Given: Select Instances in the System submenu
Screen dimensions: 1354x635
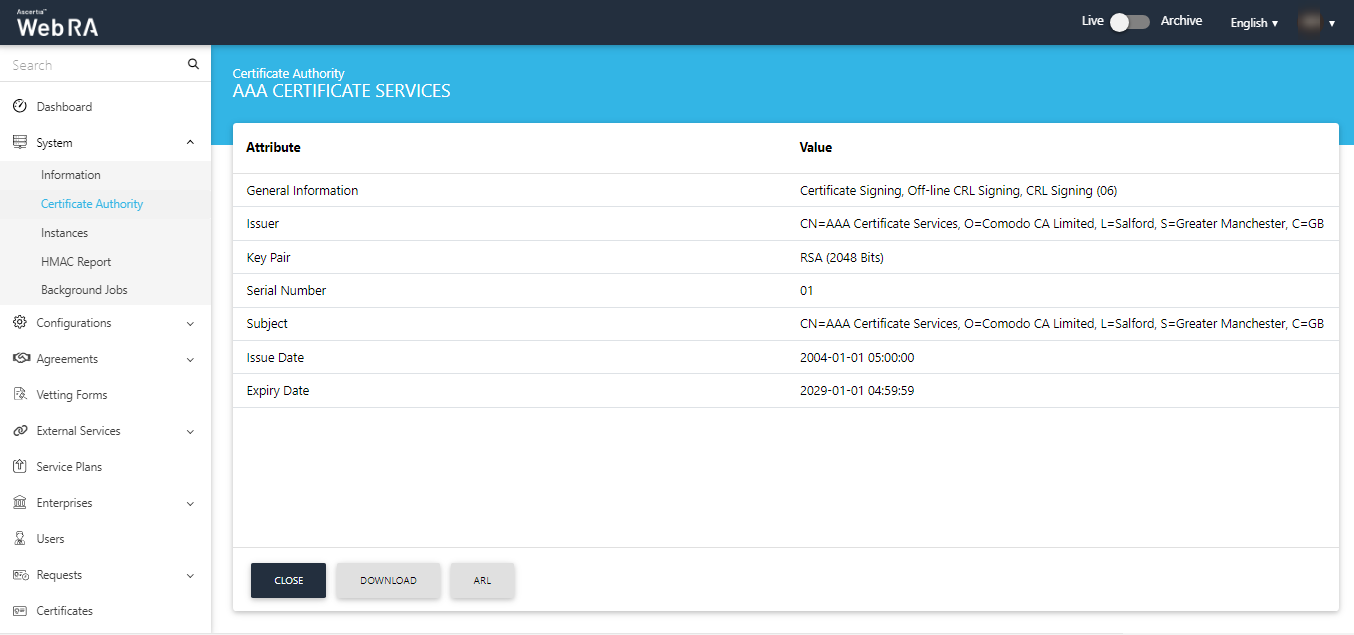Looking at the screenshot, I should point(64,232).
